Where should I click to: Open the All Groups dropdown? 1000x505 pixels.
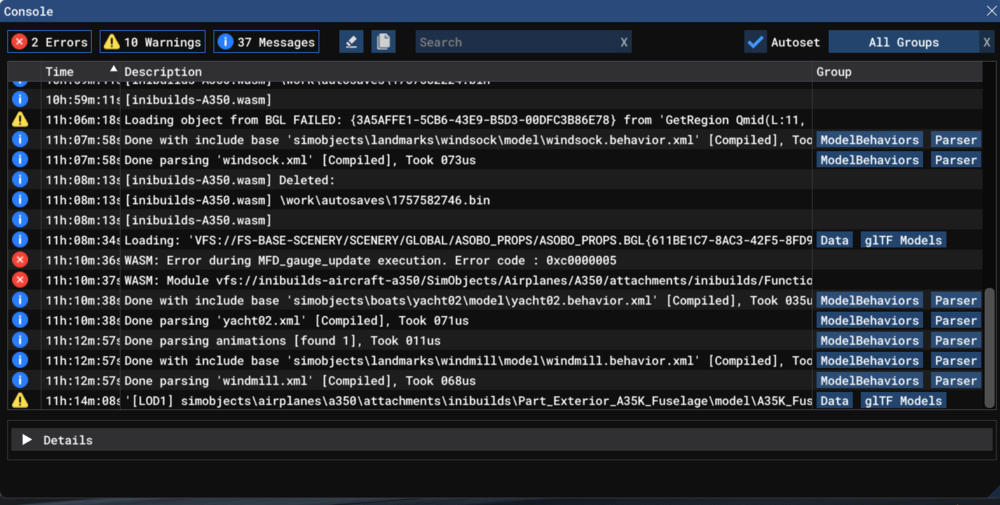click(x=903, y=42)
